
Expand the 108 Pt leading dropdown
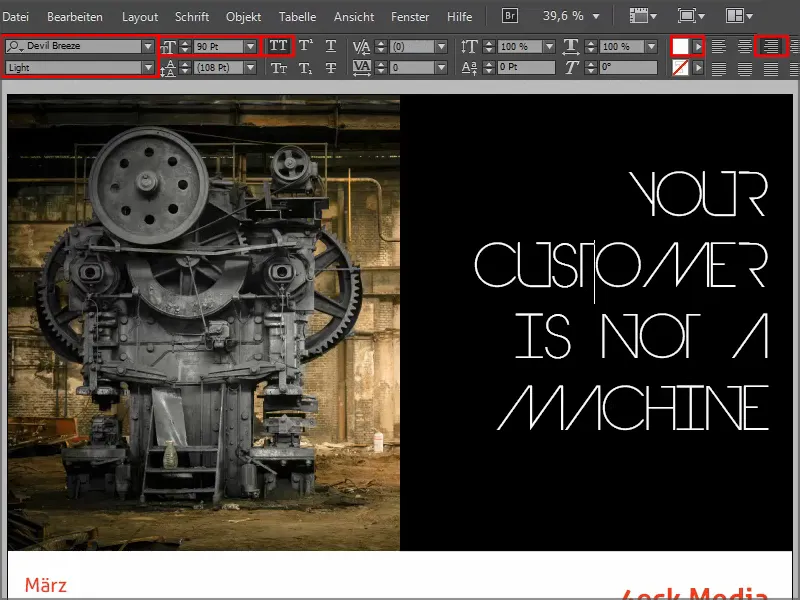[x=250, y=67]
